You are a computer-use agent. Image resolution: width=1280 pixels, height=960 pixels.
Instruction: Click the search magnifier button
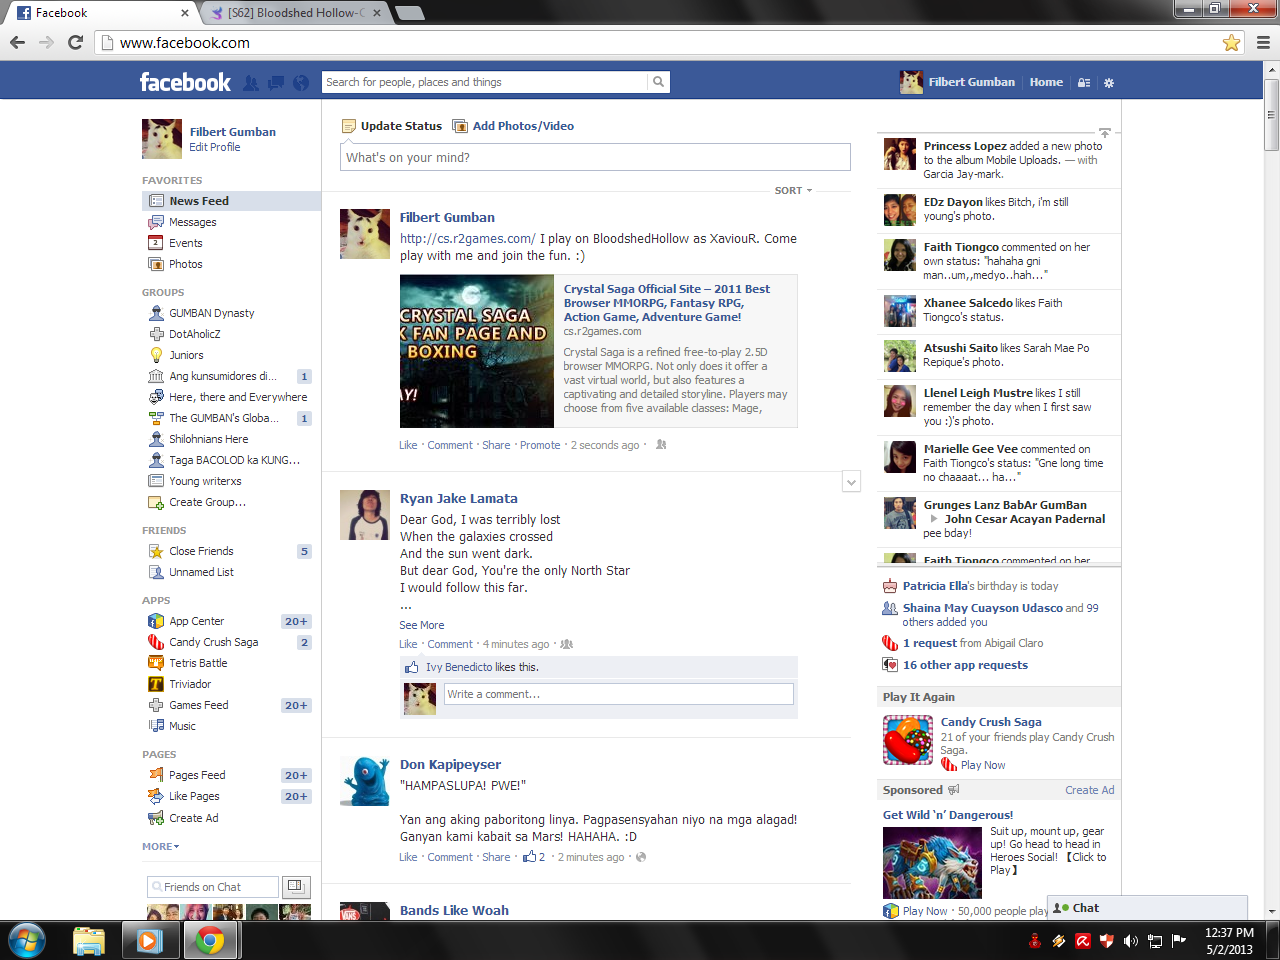(x=658, y=82)
